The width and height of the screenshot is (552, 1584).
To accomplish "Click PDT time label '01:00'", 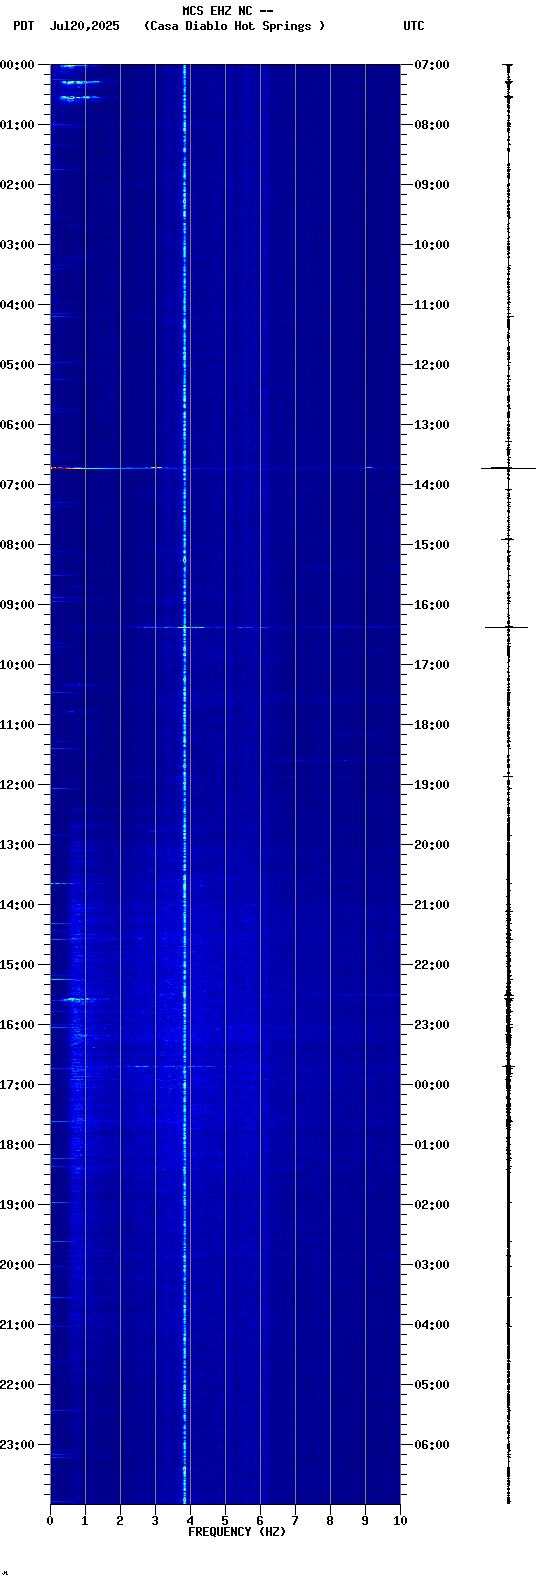I will 17,125.
